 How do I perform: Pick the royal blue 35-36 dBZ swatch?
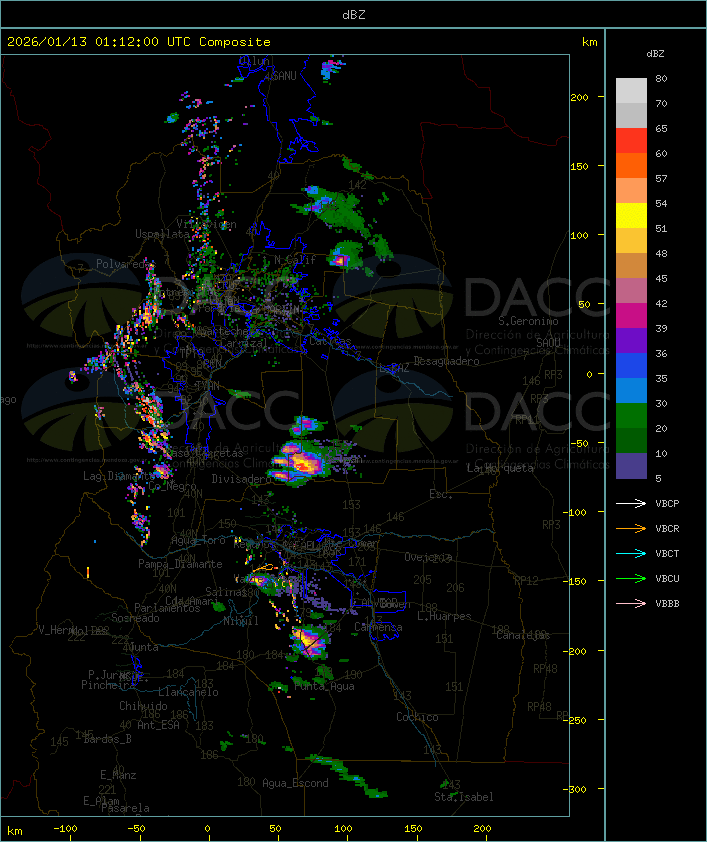coord(631,365)
